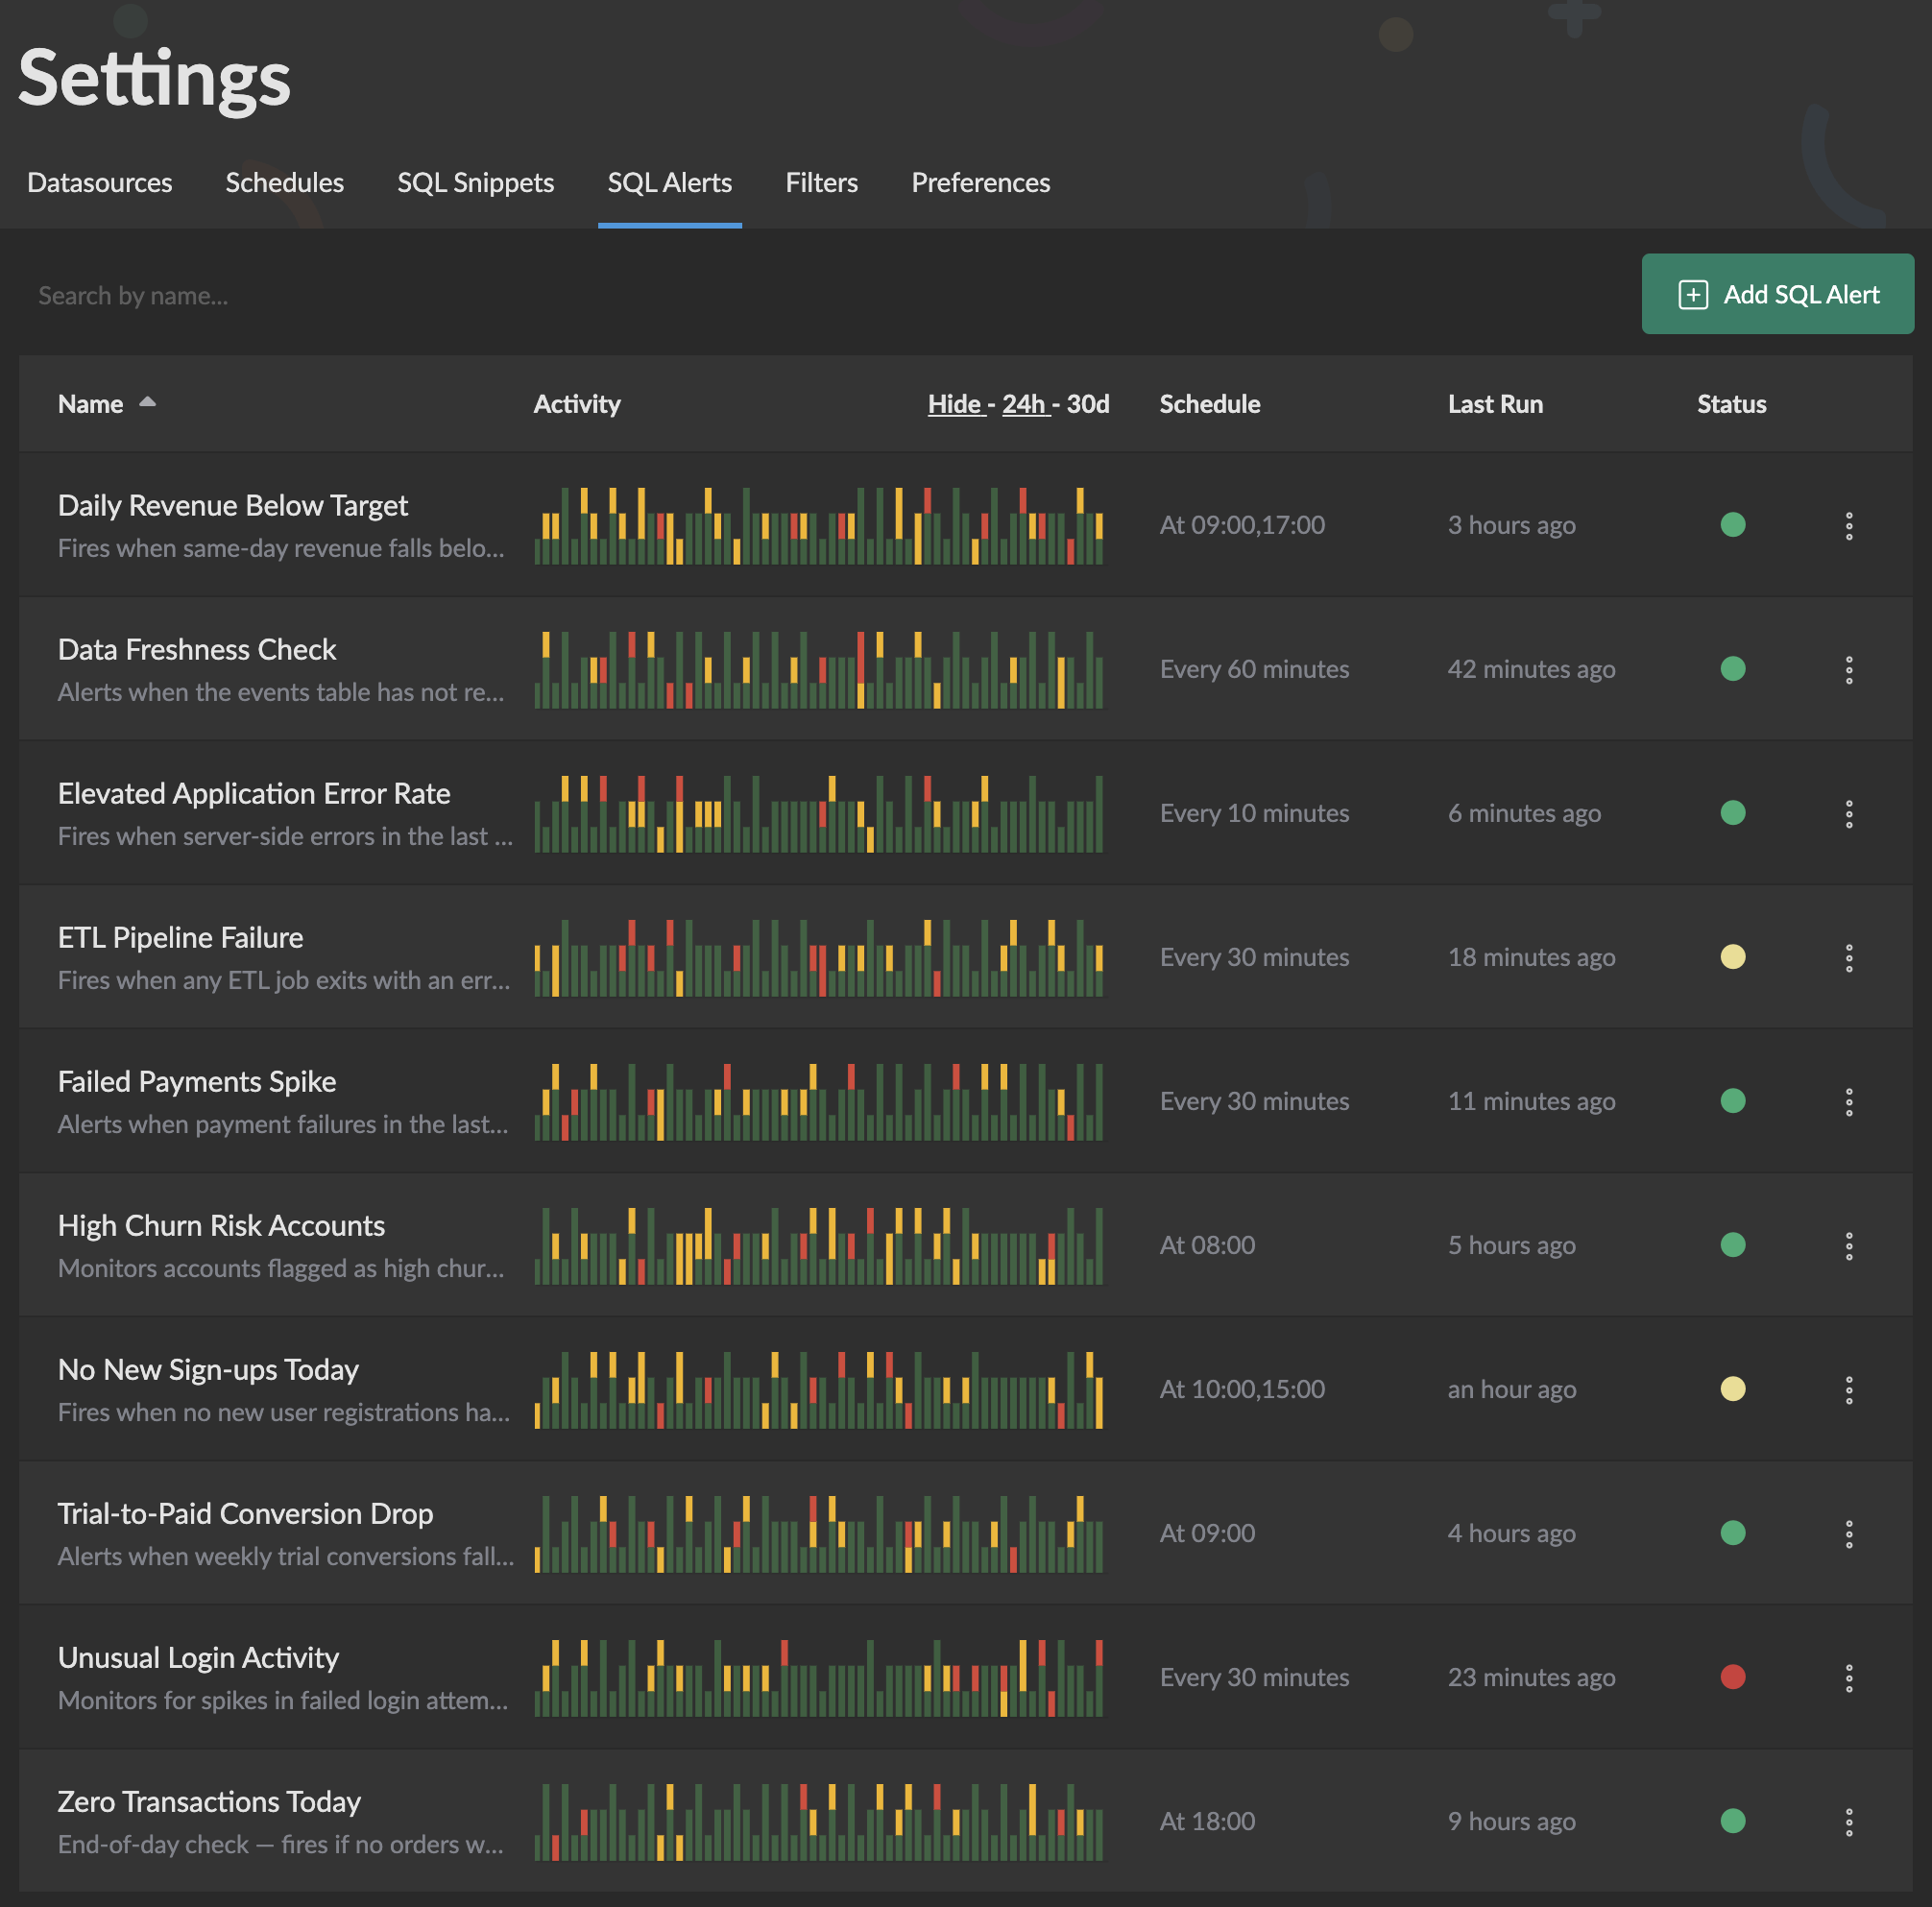Viewport: 1932px width, 1907px height.
Task: Switch activity range to 24h
Action: click(1023, 404)
